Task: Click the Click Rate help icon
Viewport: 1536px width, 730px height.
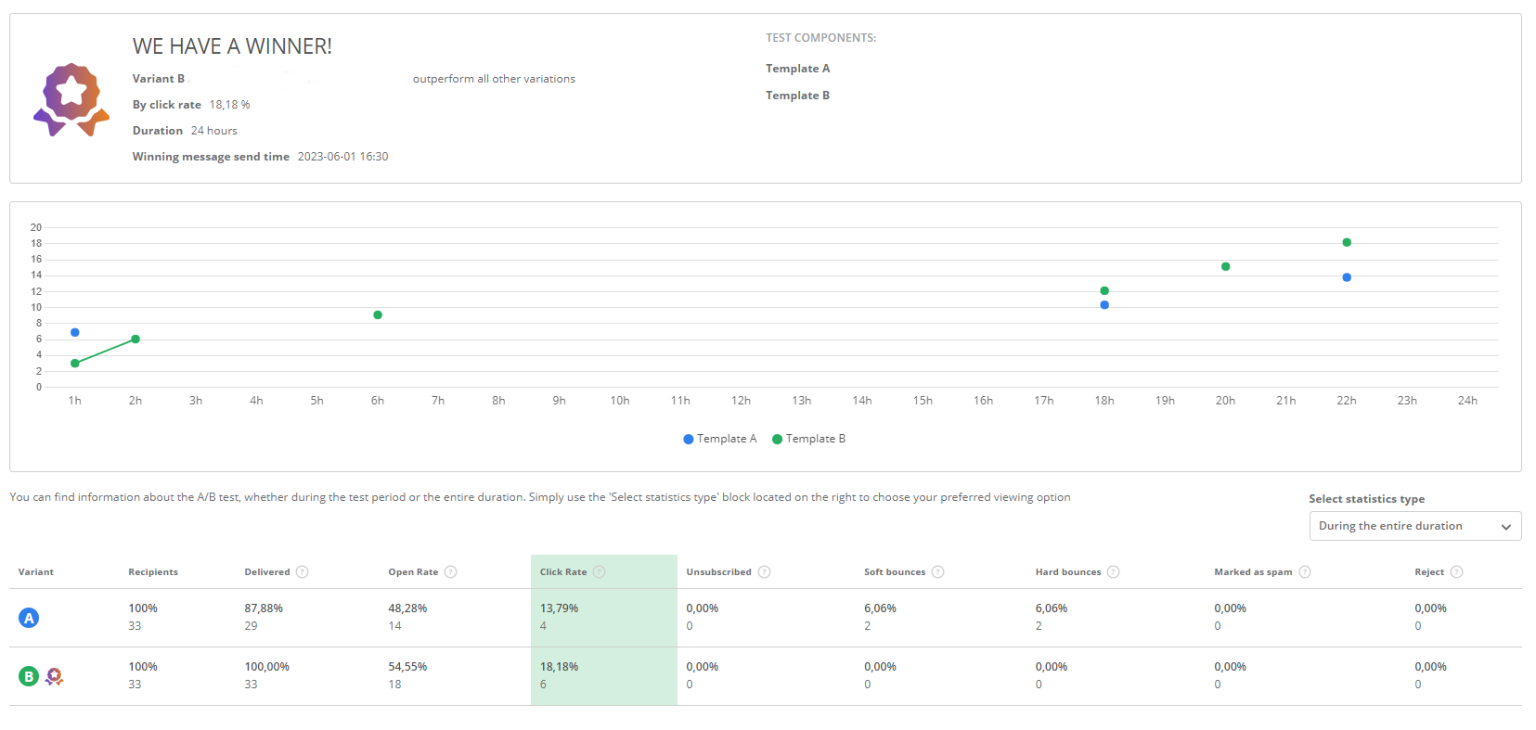Action: point(599,572)
